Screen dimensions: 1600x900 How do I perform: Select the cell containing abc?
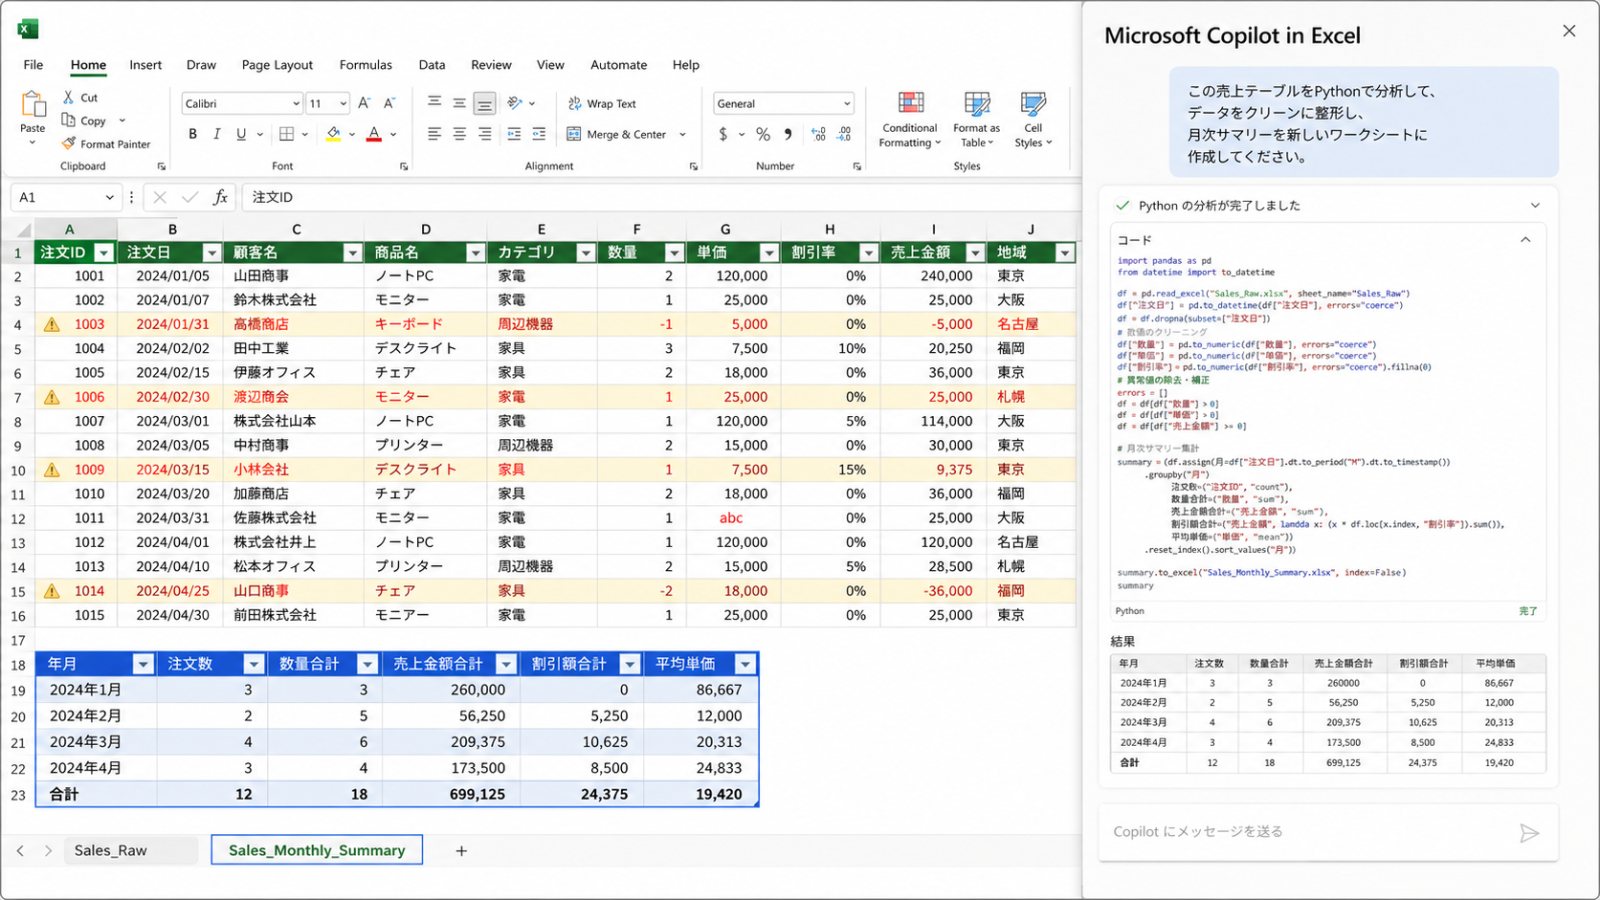click(731, 518)
